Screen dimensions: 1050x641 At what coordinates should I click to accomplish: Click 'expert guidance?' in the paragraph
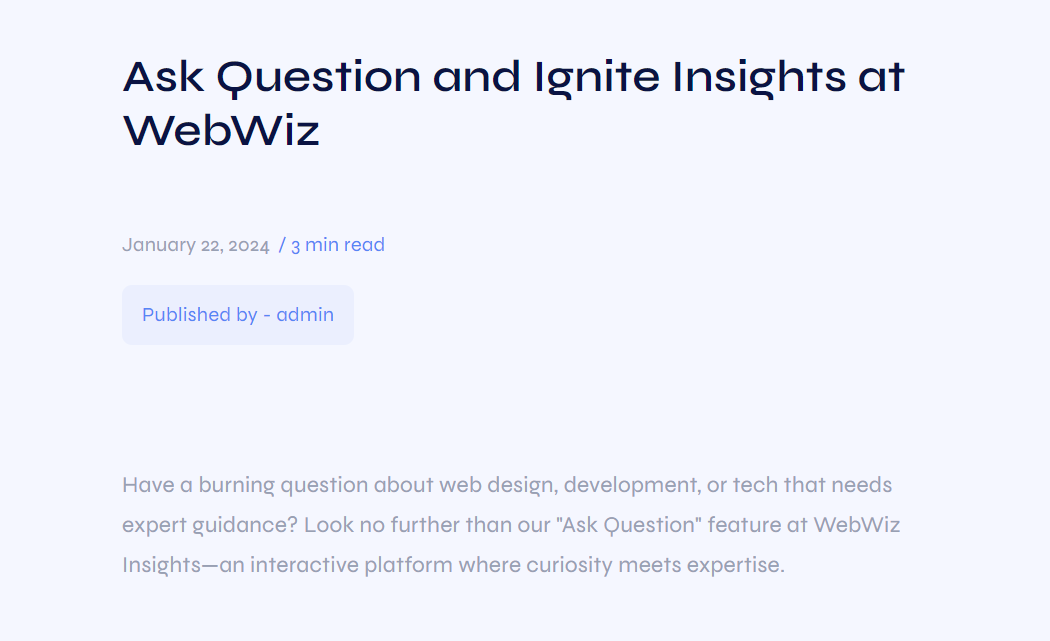coord(210,525)
